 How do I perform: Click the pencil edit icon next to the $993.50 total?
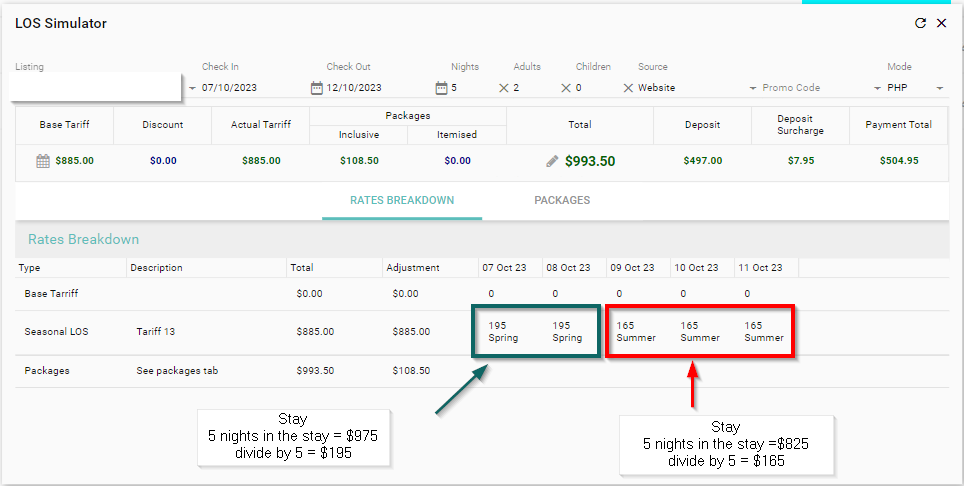552,160
